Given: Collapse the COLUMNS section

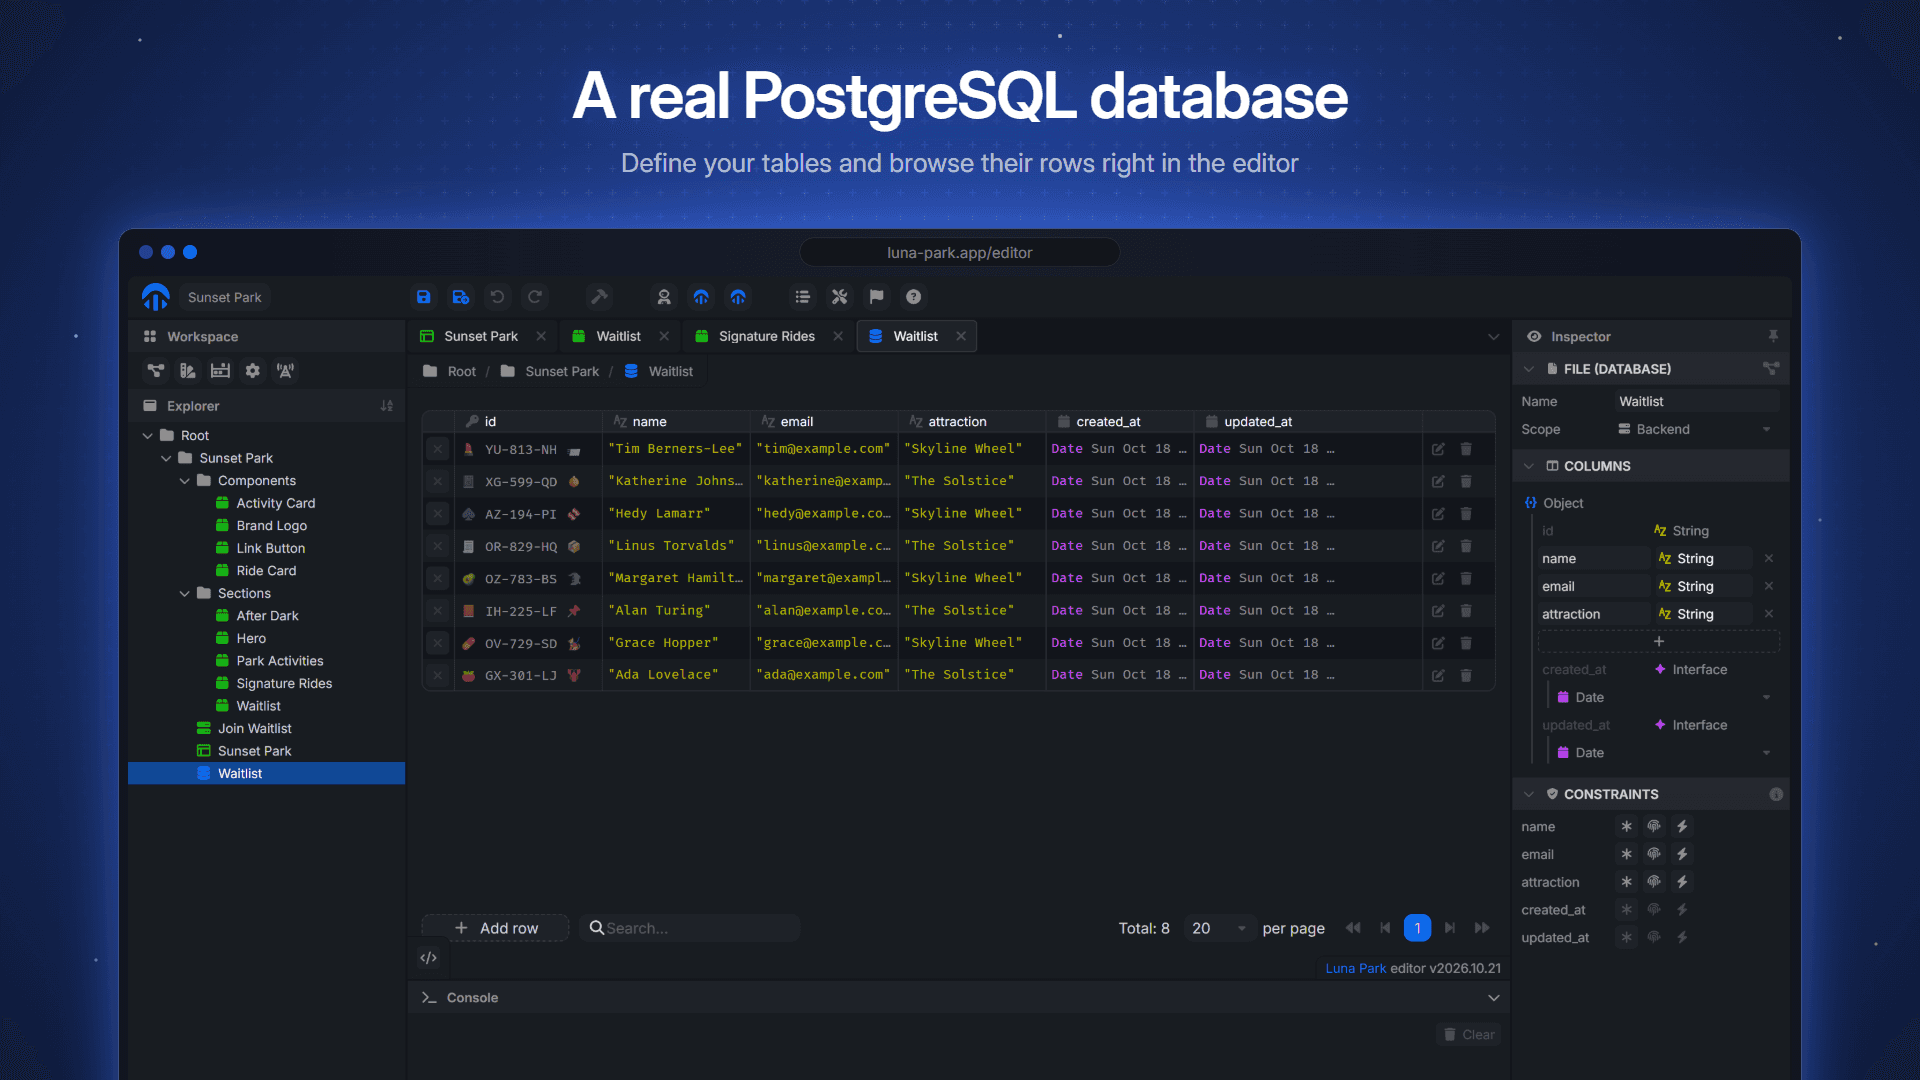Looking at the screenshot, I should 1528,466.
